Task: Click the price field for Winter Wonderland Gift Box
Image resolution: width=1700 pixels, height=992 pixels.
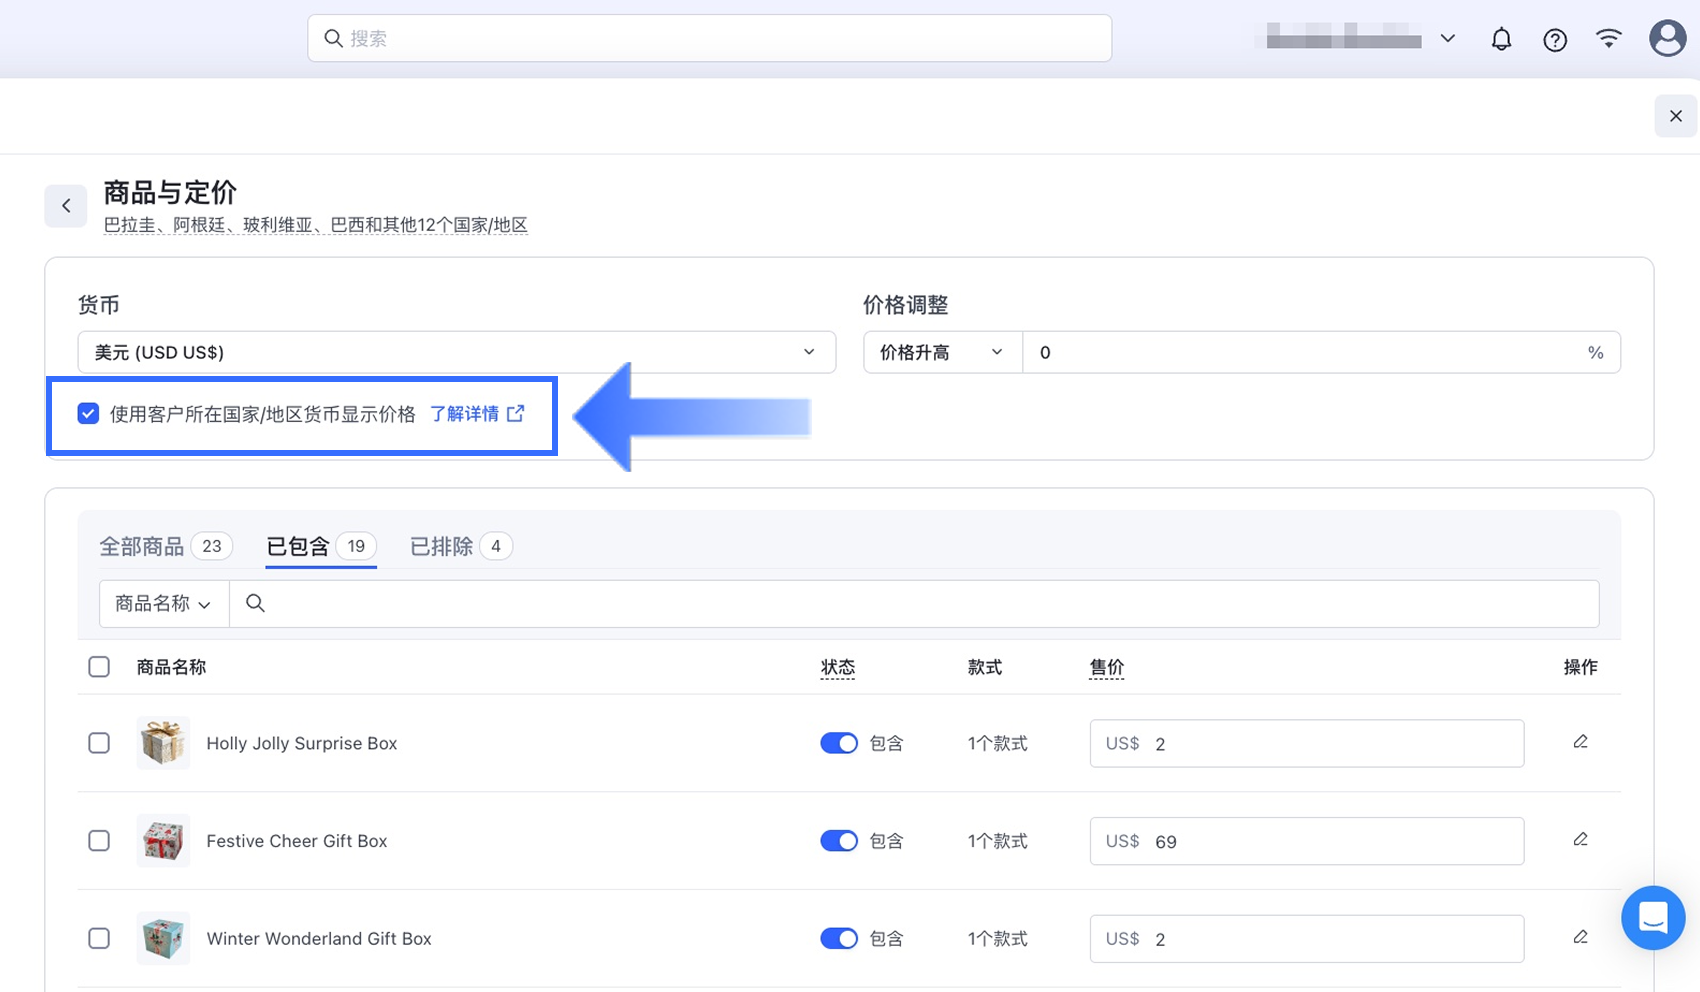Action: (x=1307, y=939)
